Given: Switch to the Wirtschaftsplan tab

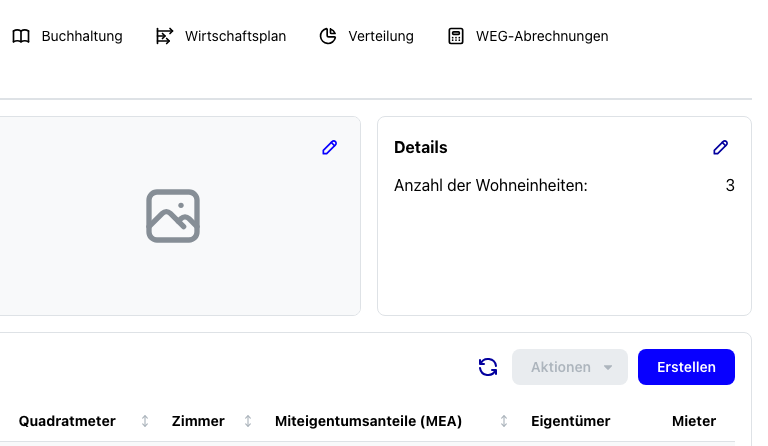Looking at the screenshot, I should tap(220, 36).
